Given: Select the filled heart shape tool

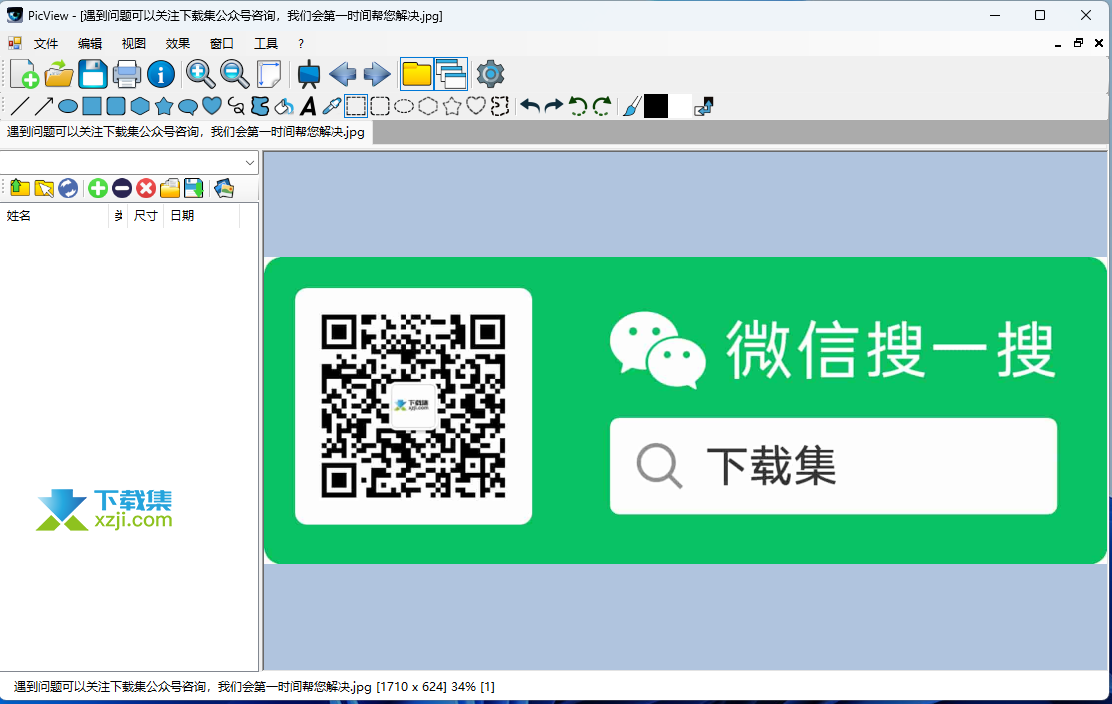Looking at the screenshot, I should pyautogui.click(x=212, y=106).
